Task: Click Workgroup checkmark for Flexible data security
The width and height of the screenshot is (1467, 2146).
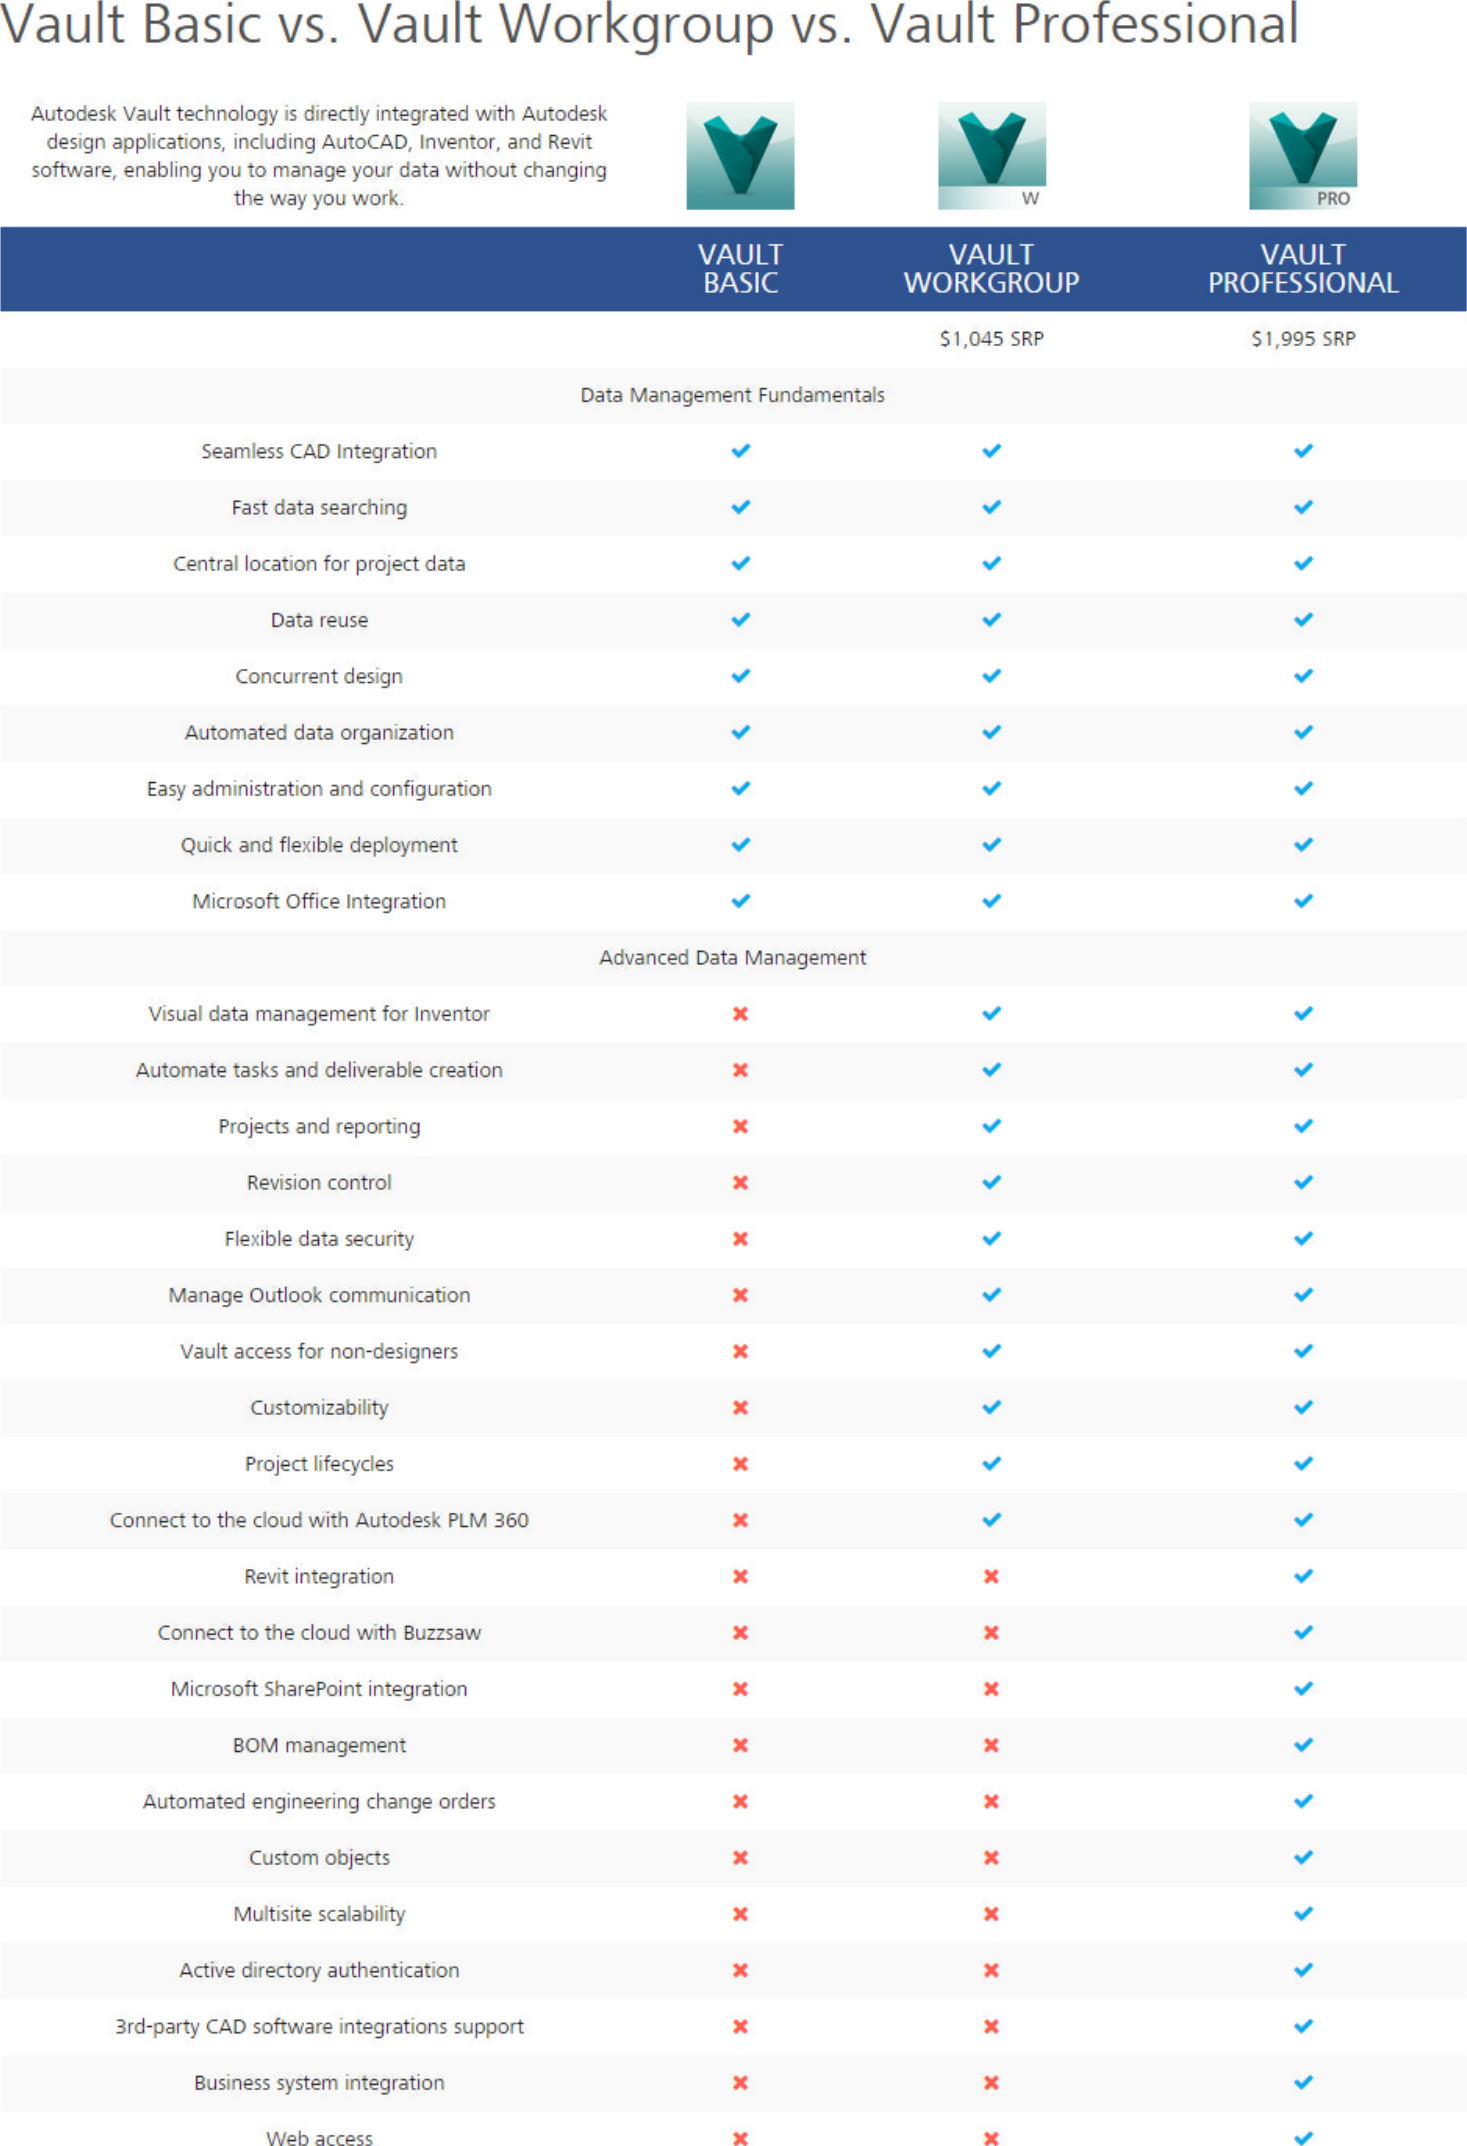Action: click(991, 1239)
